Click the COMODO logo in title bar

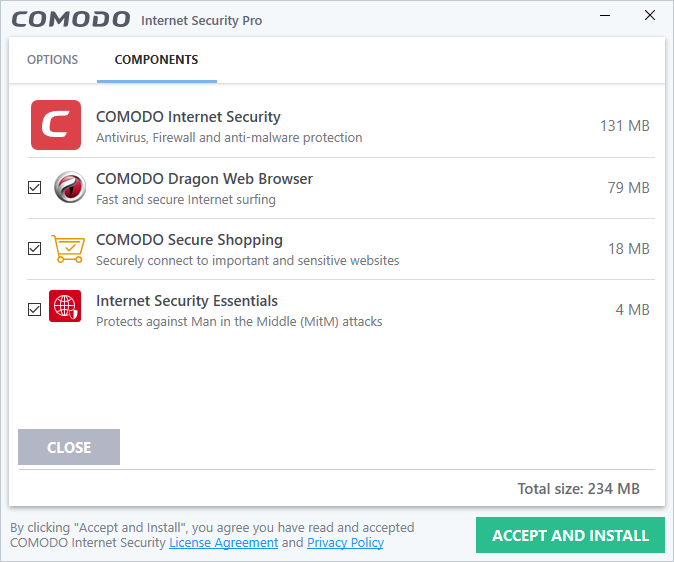[71, 20]
